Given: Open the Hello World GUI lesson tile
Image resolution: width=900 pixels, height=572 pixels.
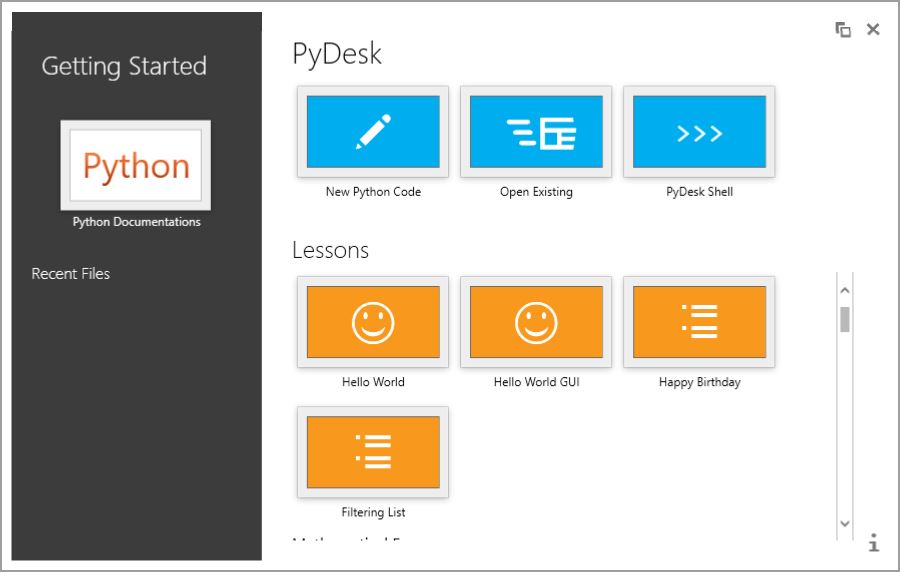Looking at the screenshot, I should 536,322.
